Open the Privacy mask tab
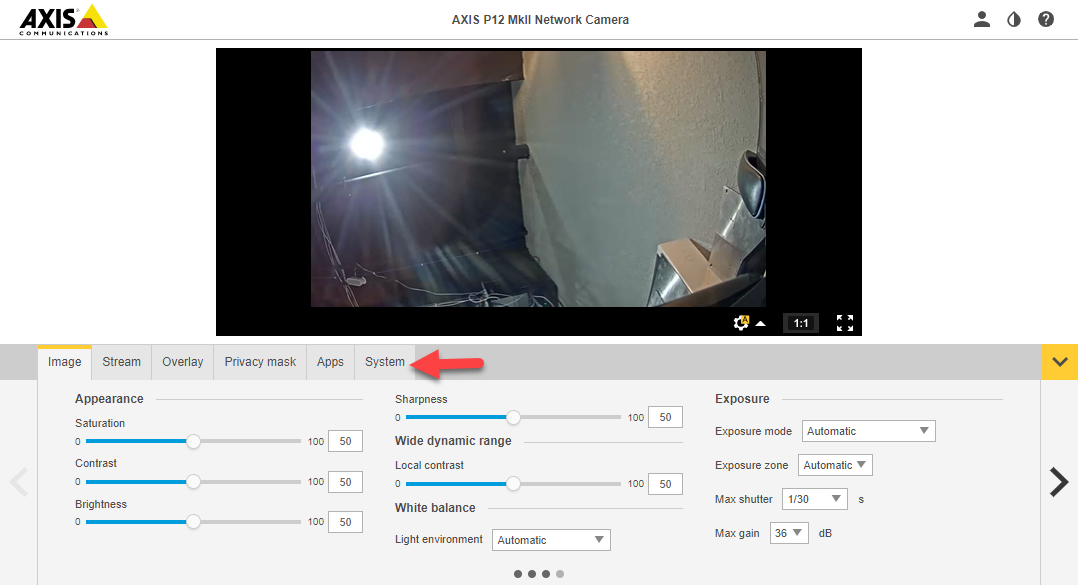1078x585 pixels. [x=261, y=362]
